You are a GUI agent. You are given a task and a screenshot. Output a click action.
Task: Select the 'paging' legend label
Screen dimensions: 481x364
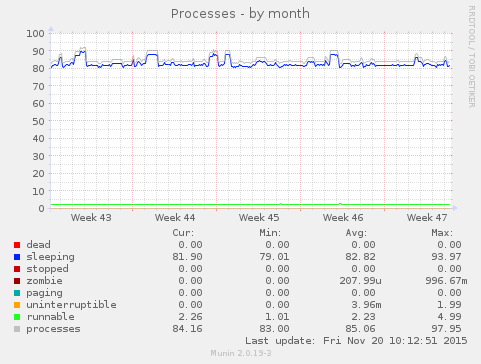point(44,293)
